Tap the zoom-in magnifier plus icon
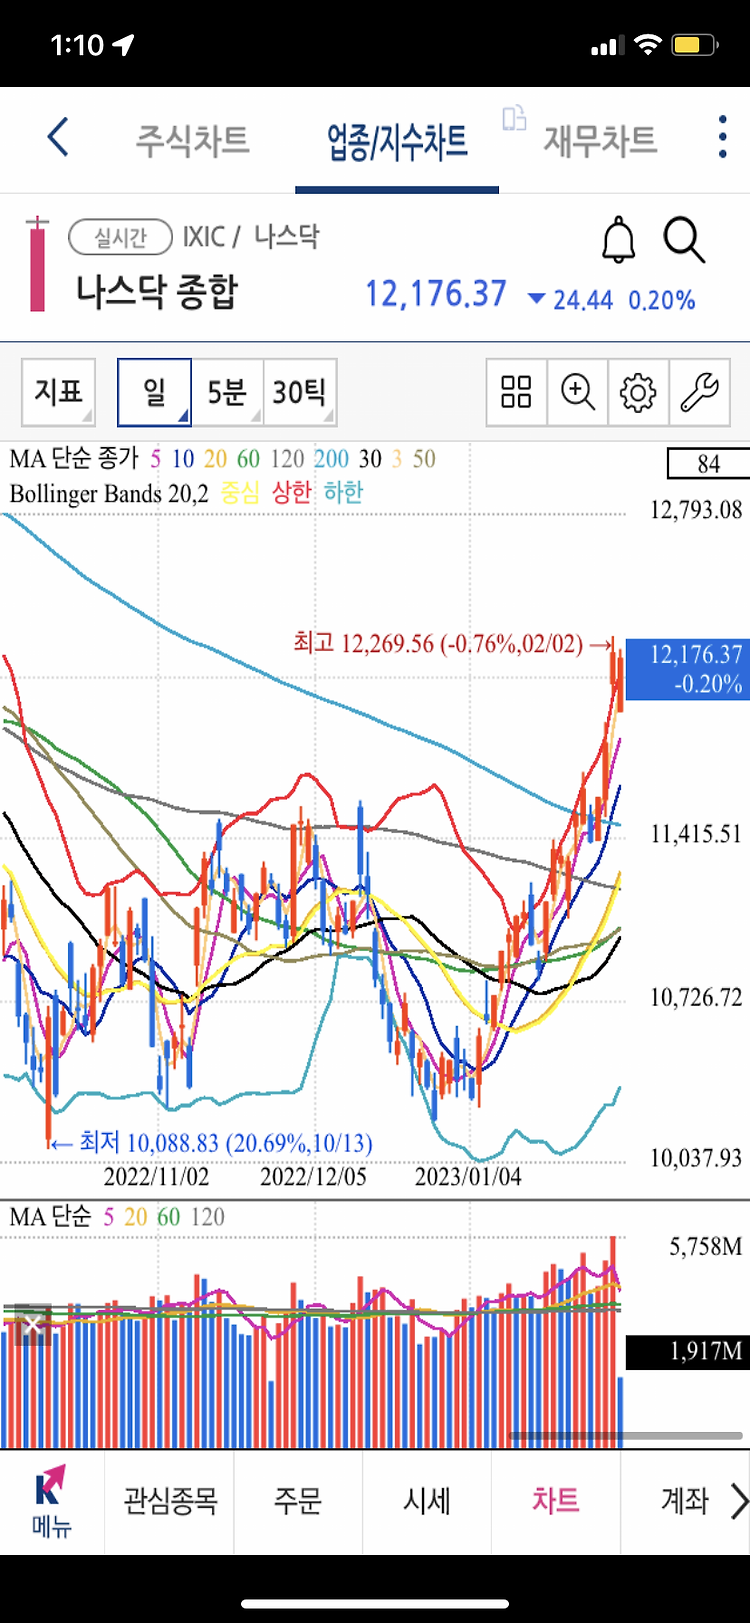 coord(577,392)
